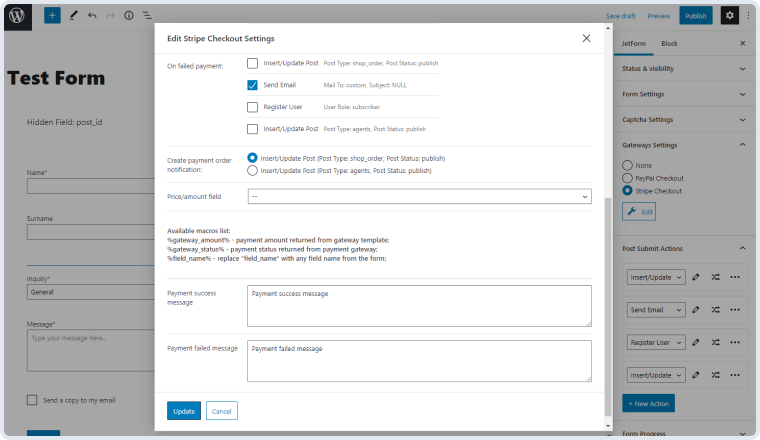Open the list view icon
The image size is (760, 440).
tap(147, 16)
